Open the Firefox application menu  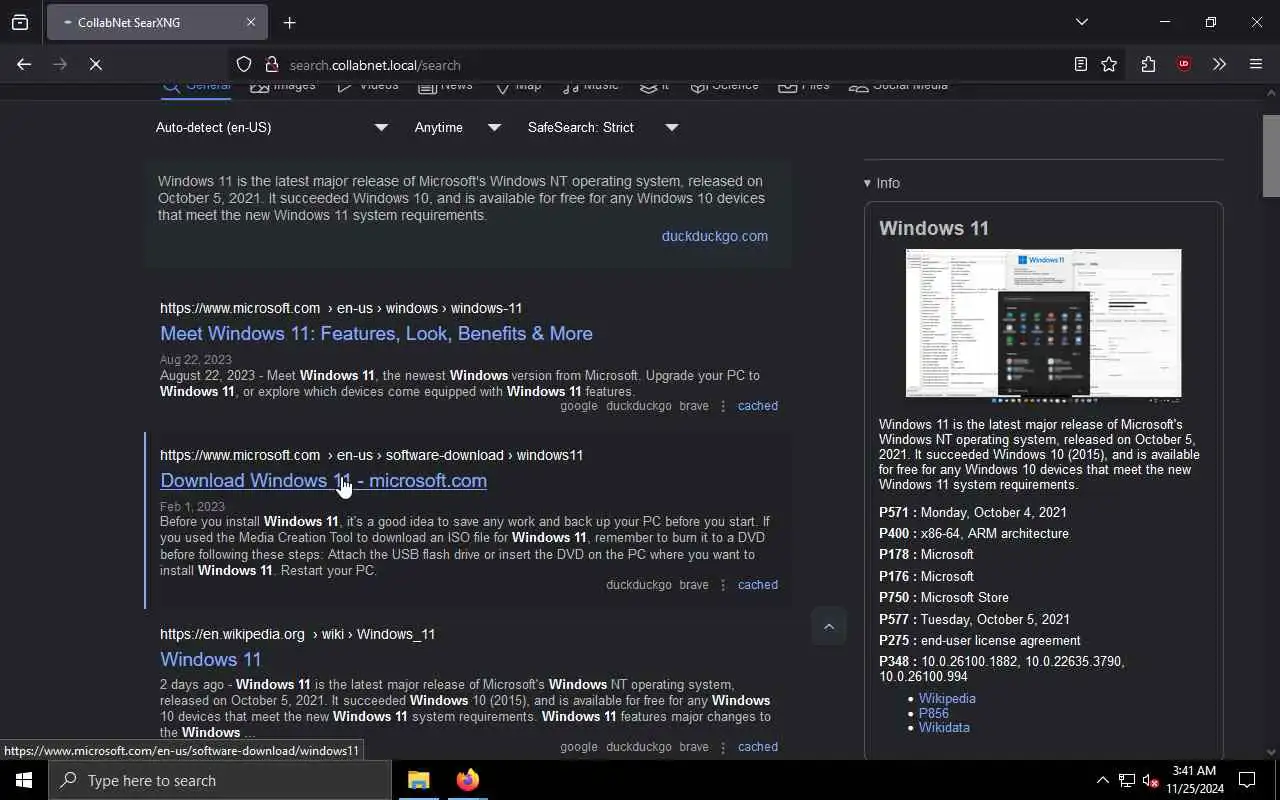point(1256,64)
